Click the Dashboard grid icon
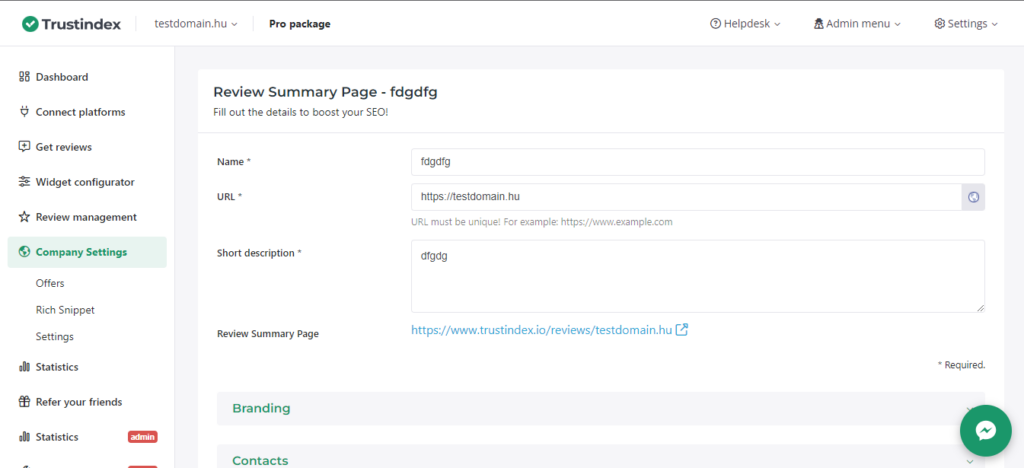 pyautogui.click(x=24, y=77)
